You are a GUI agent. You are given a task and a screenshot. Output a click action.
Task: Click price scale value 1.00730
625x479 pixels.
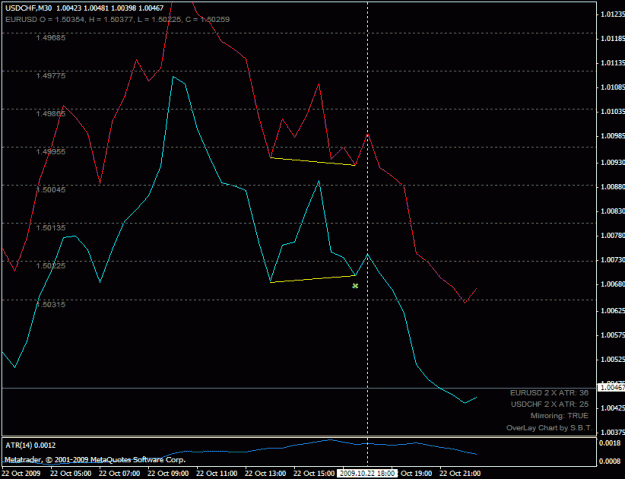(612, 260)
